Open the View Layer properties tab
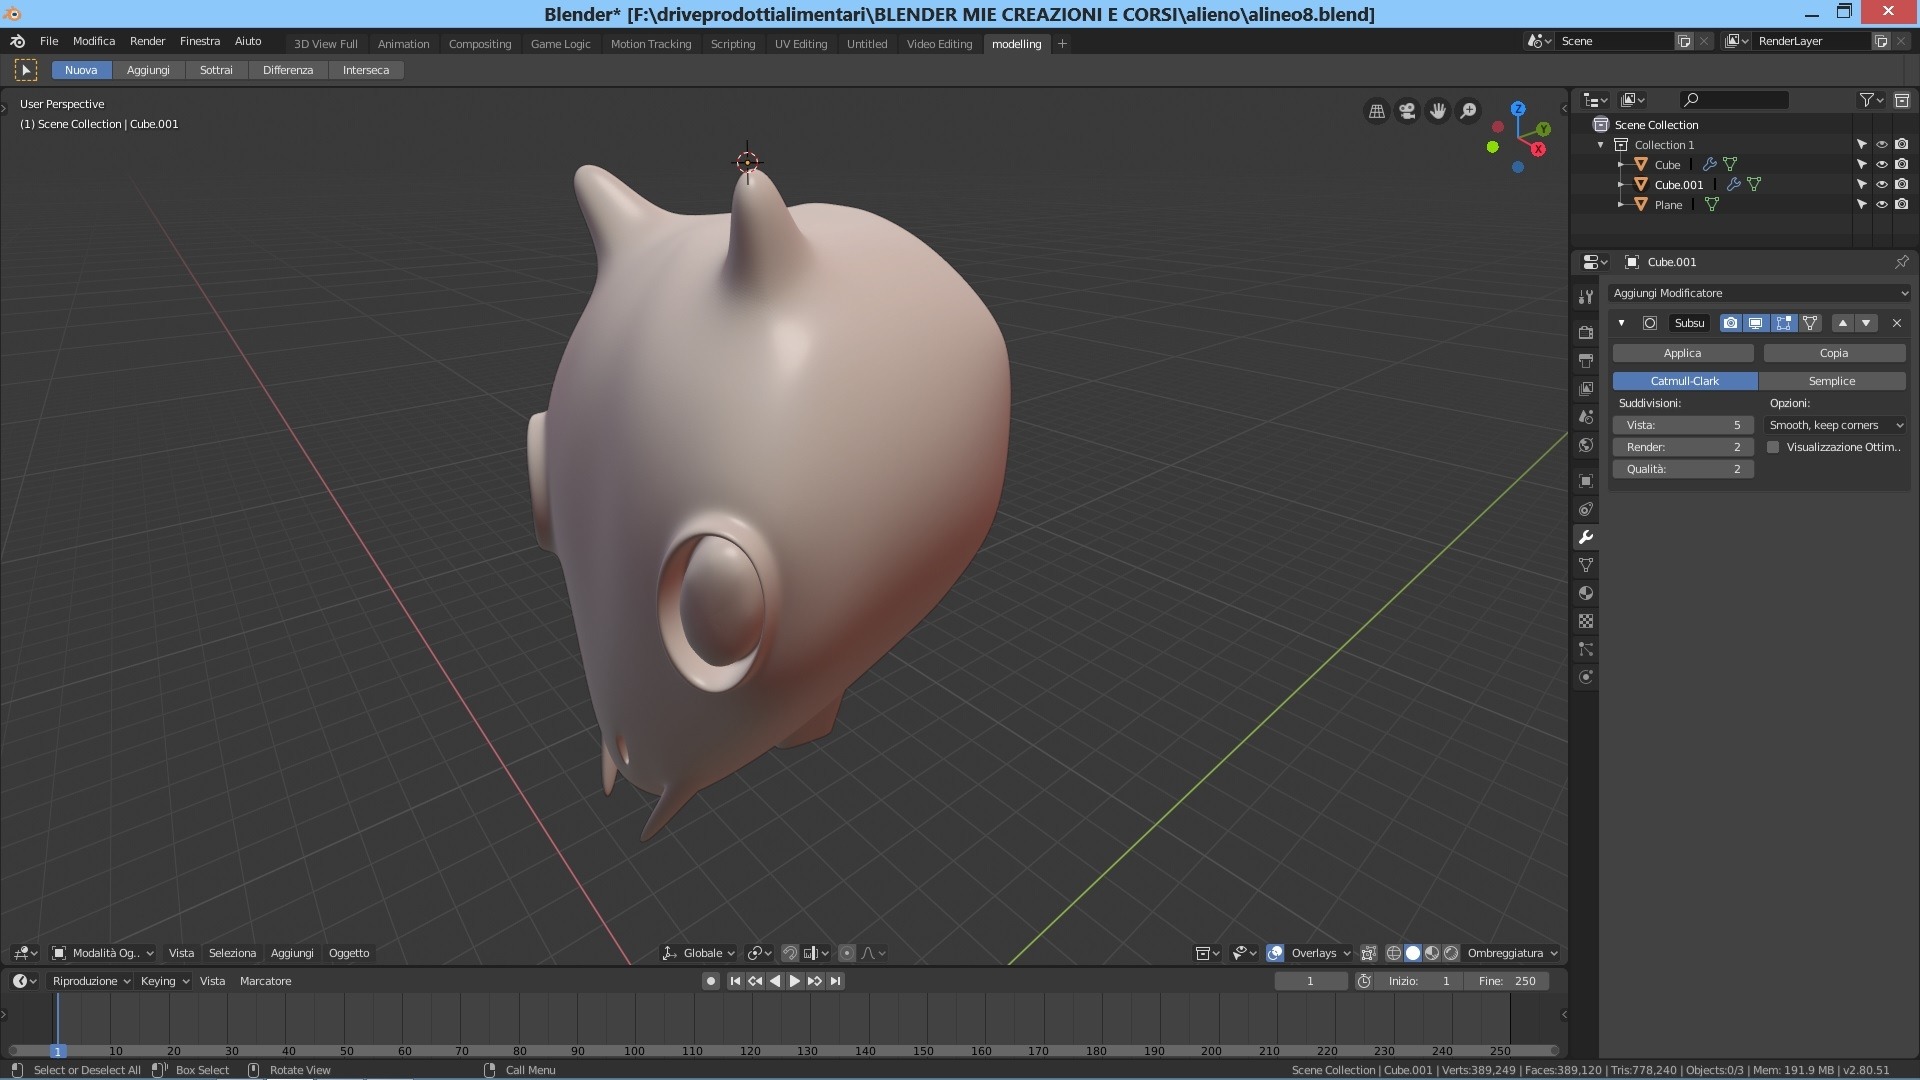This screenshot has height=1080, width=1920. coord(1586,388)
